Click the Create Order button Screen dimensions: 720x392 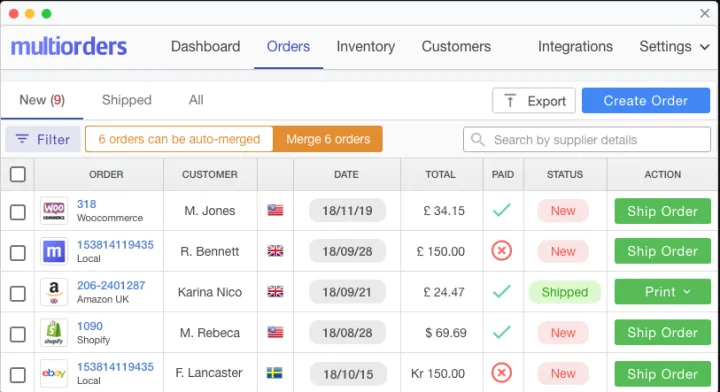pos(646,101)
